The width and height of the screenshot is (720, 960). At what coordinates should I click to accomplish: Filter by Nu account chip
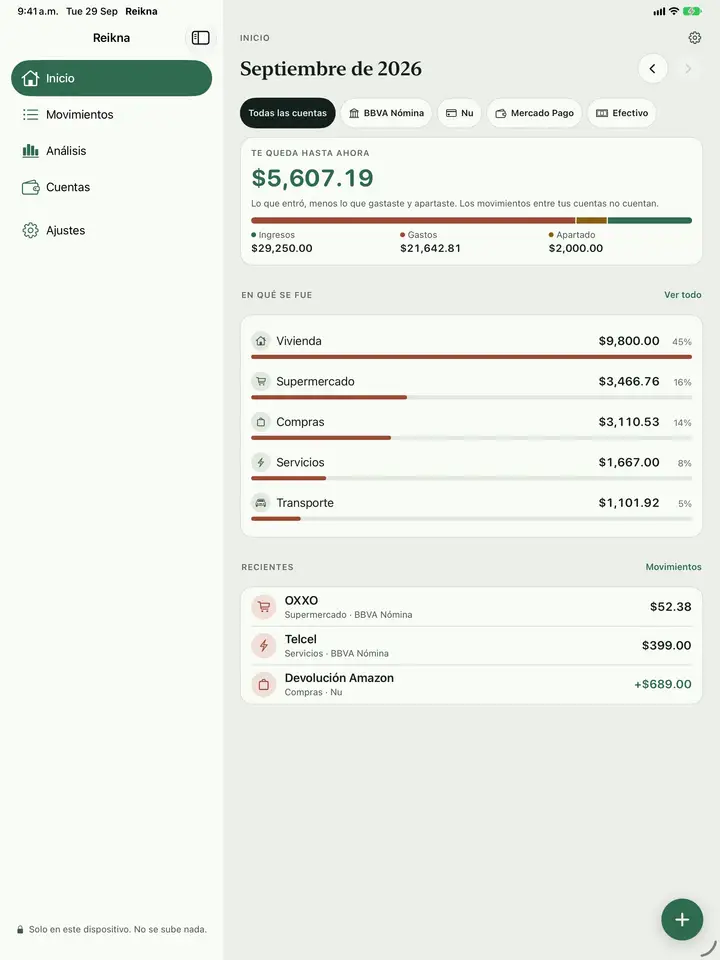(x=459, y=113)
